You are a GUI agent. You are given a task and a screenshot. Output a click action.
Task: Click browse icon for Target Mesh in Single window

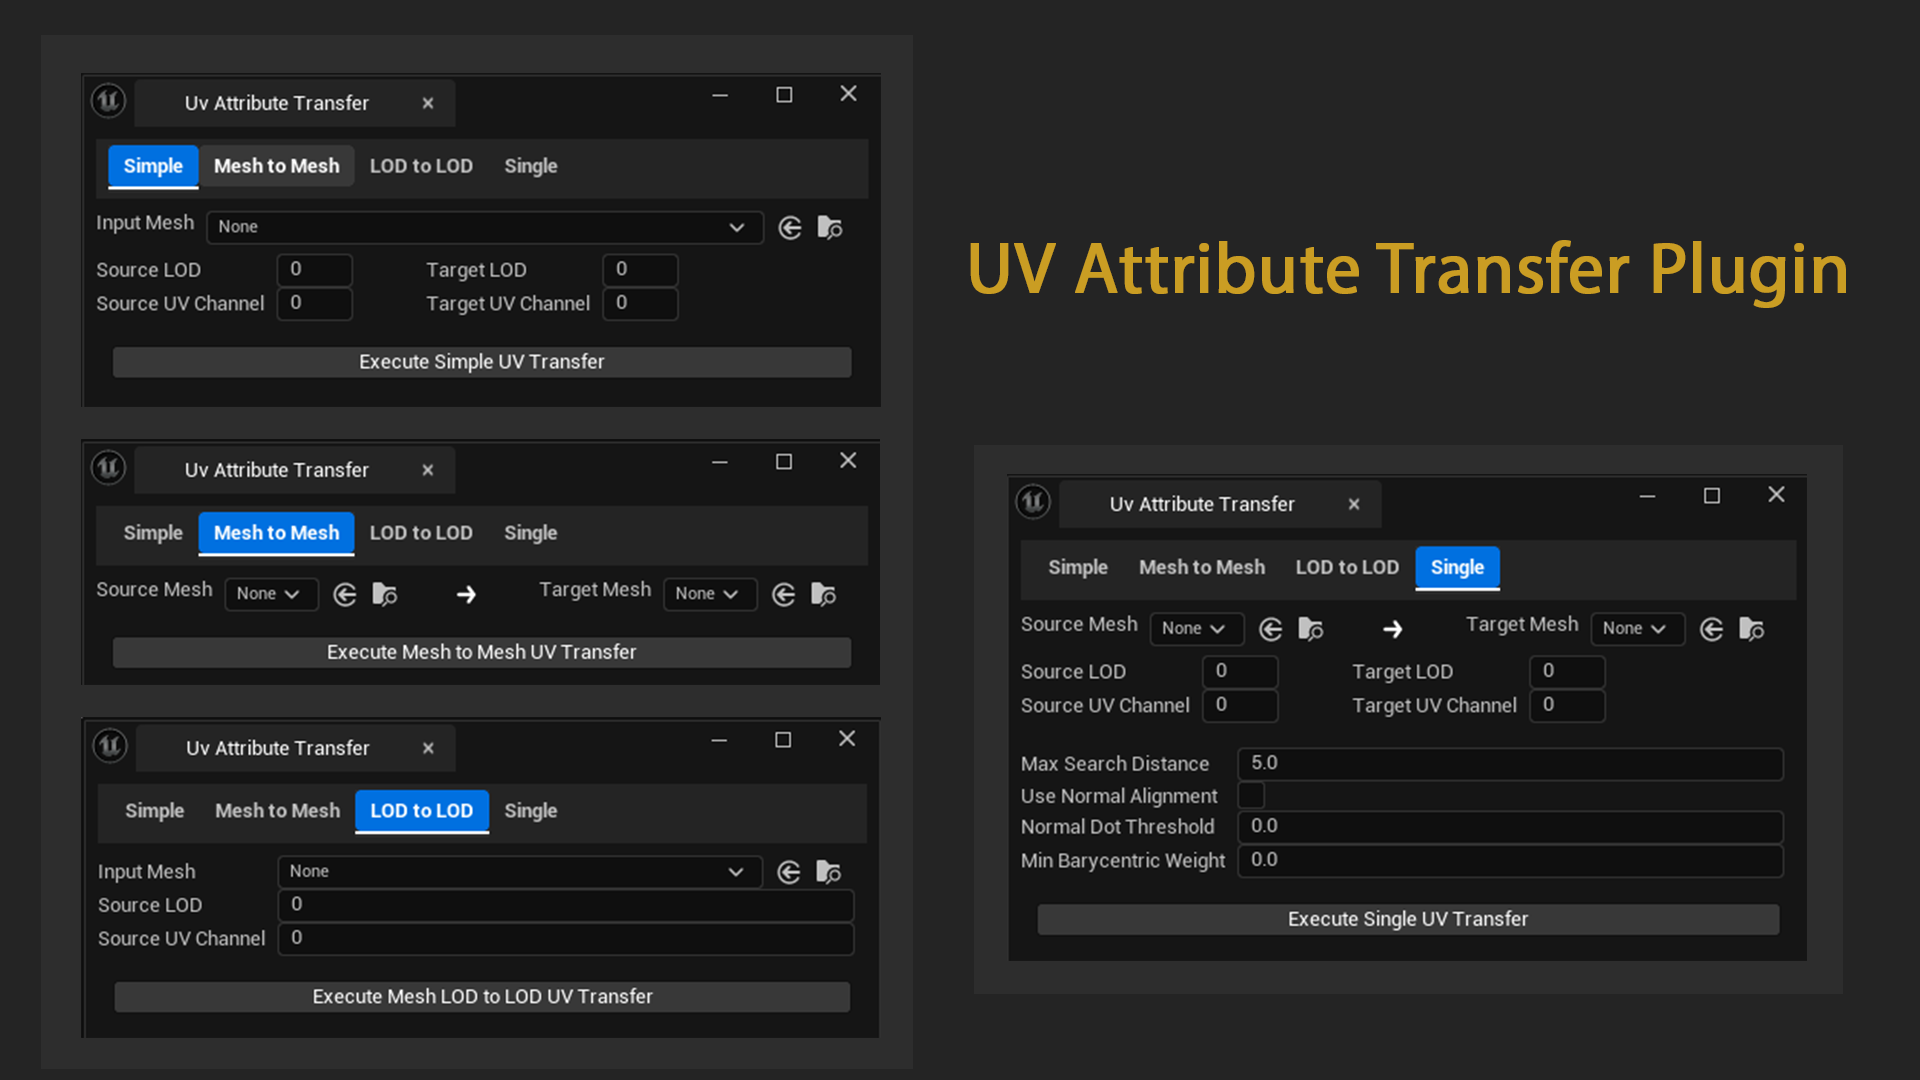point(1752,629)
